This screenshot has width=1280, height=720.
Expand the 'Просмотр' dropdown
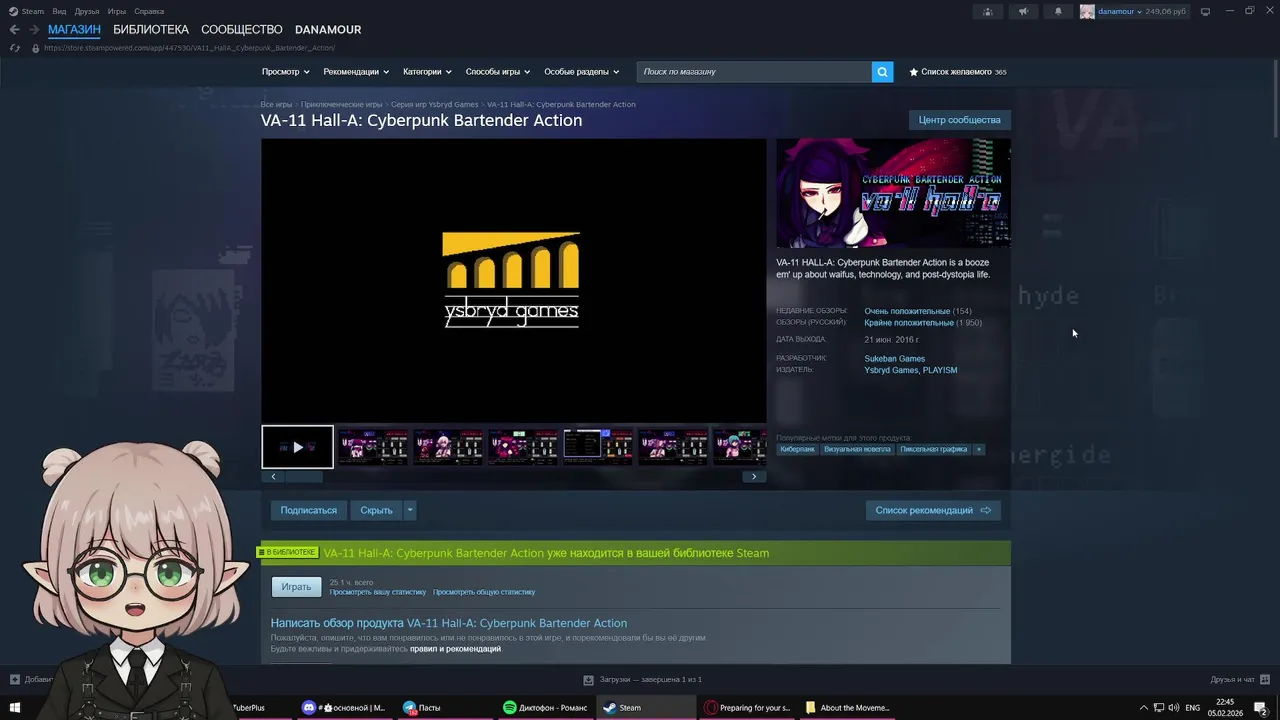click(286, 72)
